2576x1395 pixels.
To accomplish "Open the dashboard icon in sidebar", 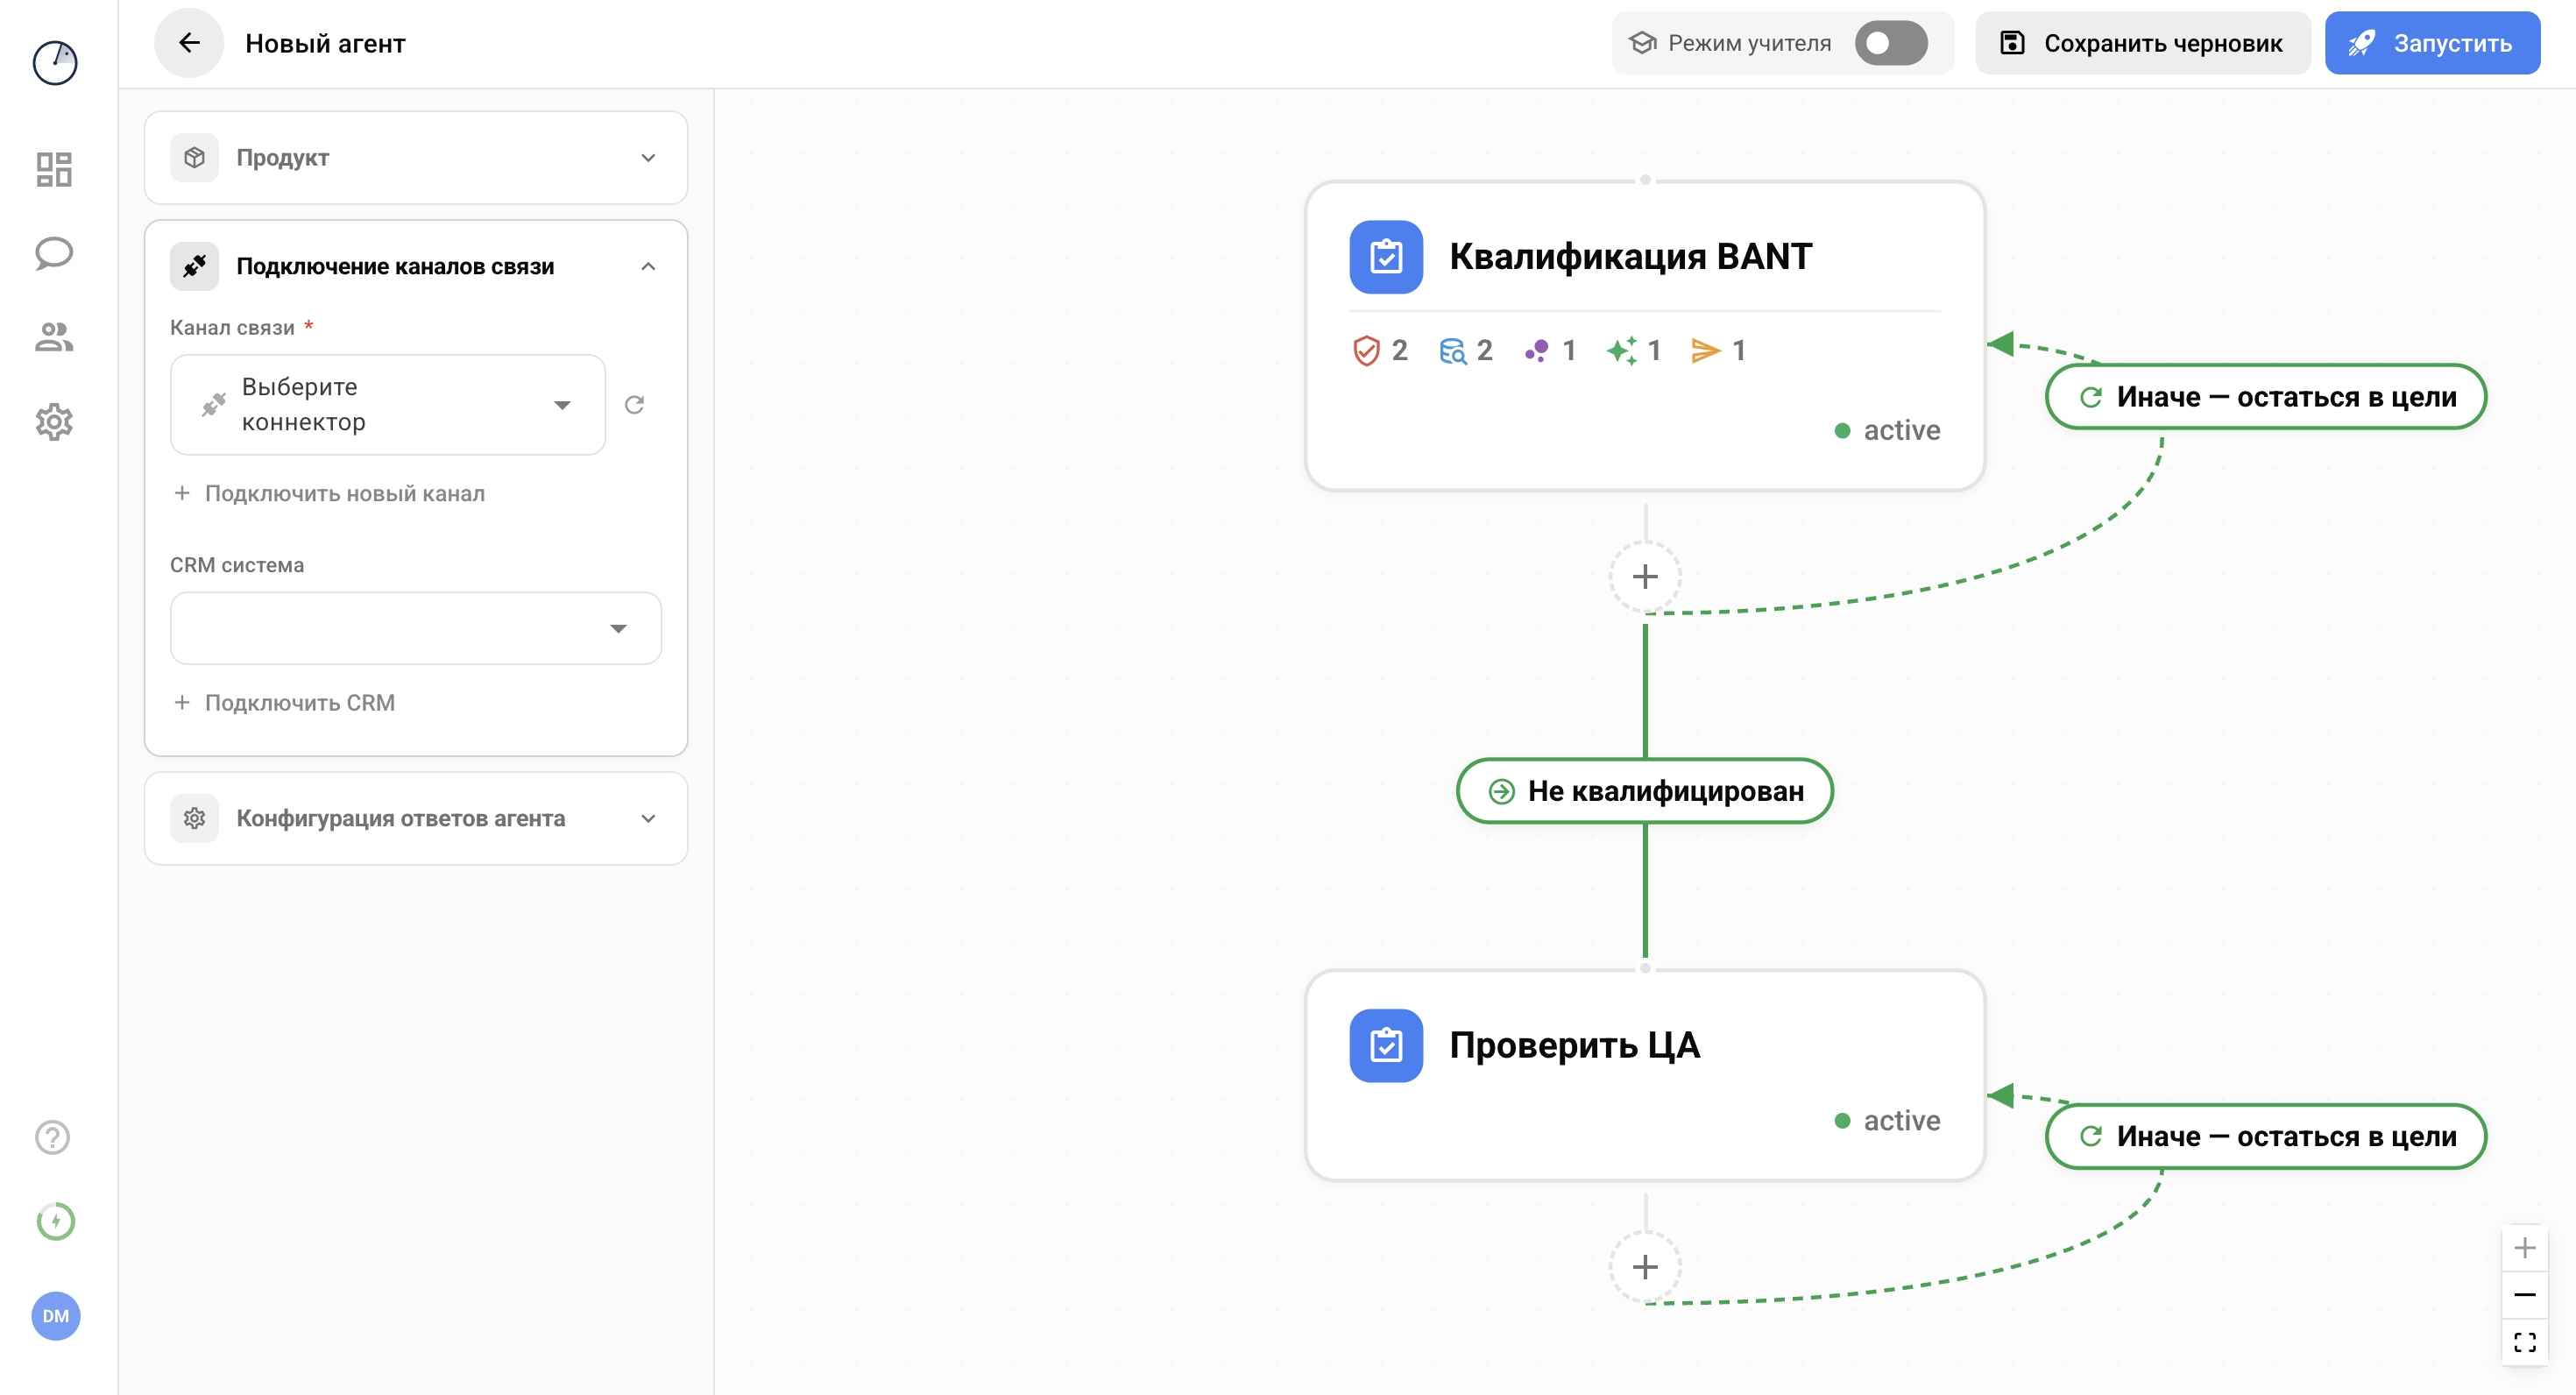I will click(54, 169).
